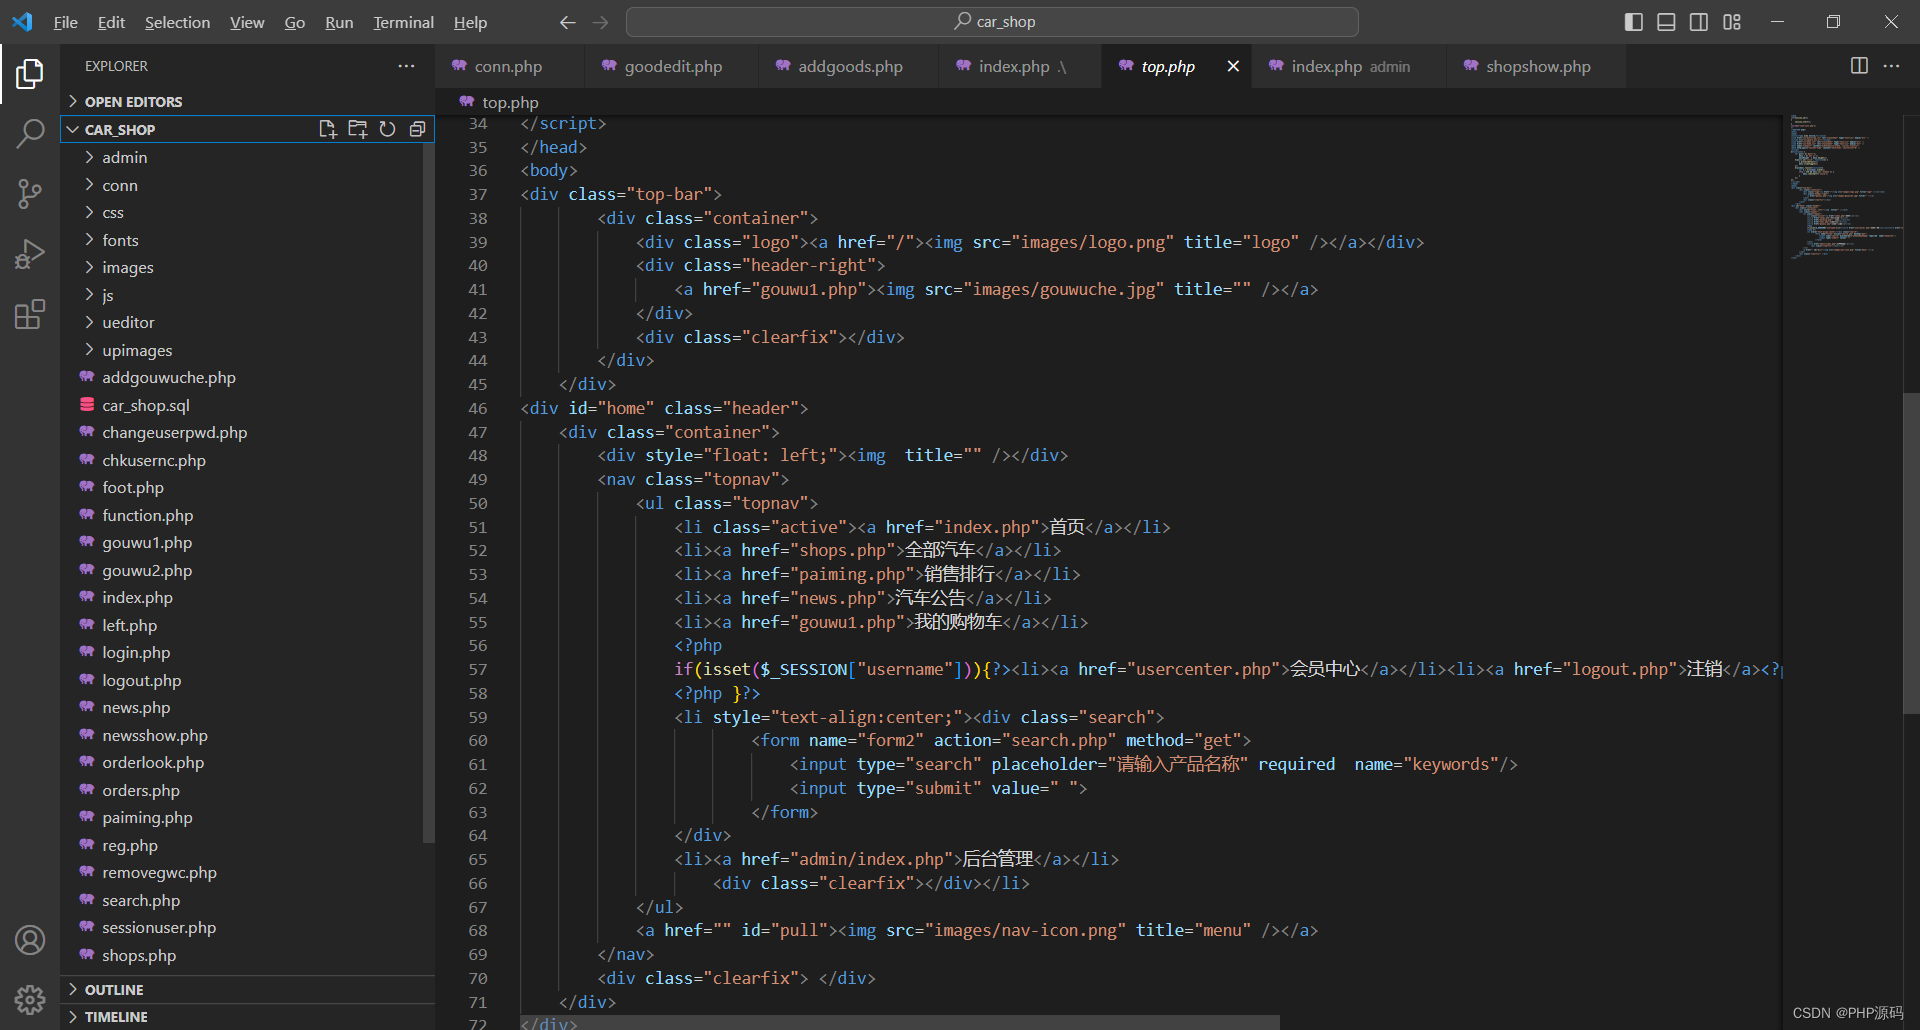Screen dimensions: 1920x1030
Task: Open Explorer views and more actions menu
Action: [x=406, y=66]
